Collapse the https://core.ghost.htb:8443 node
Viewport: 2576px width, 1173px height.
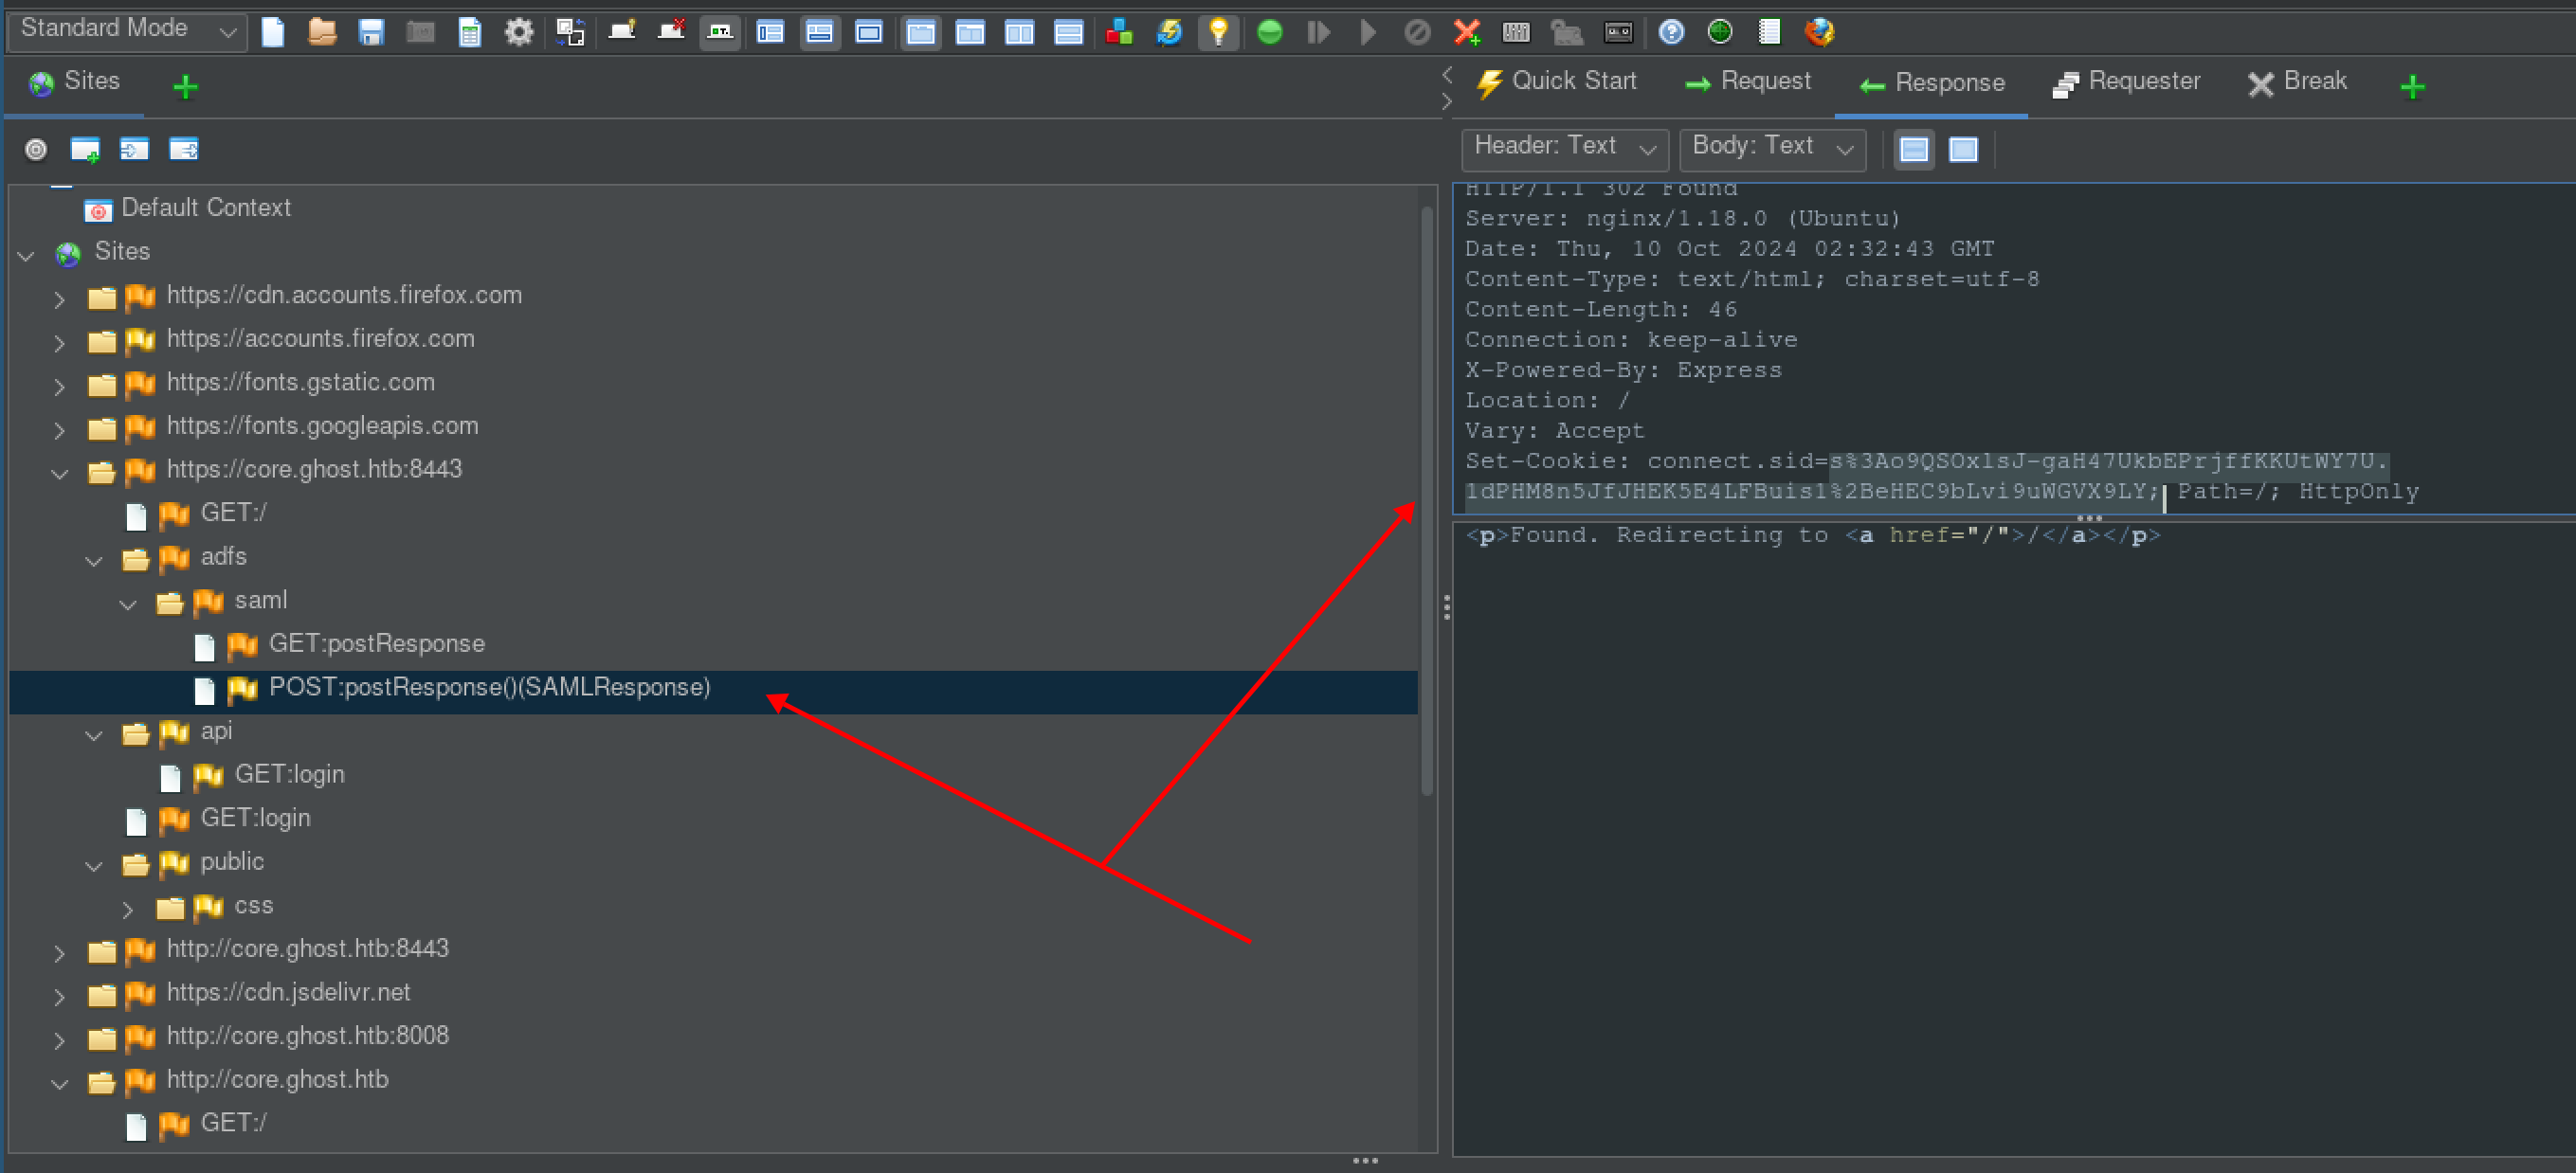pos(59,472)
